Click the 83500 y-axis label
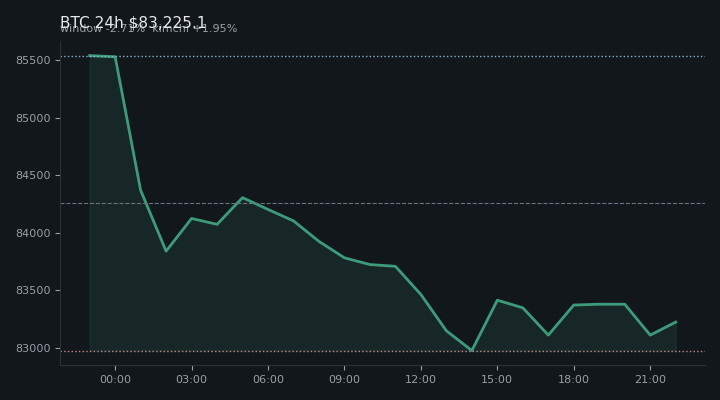 pyautogui.click(x=33, y=291)
